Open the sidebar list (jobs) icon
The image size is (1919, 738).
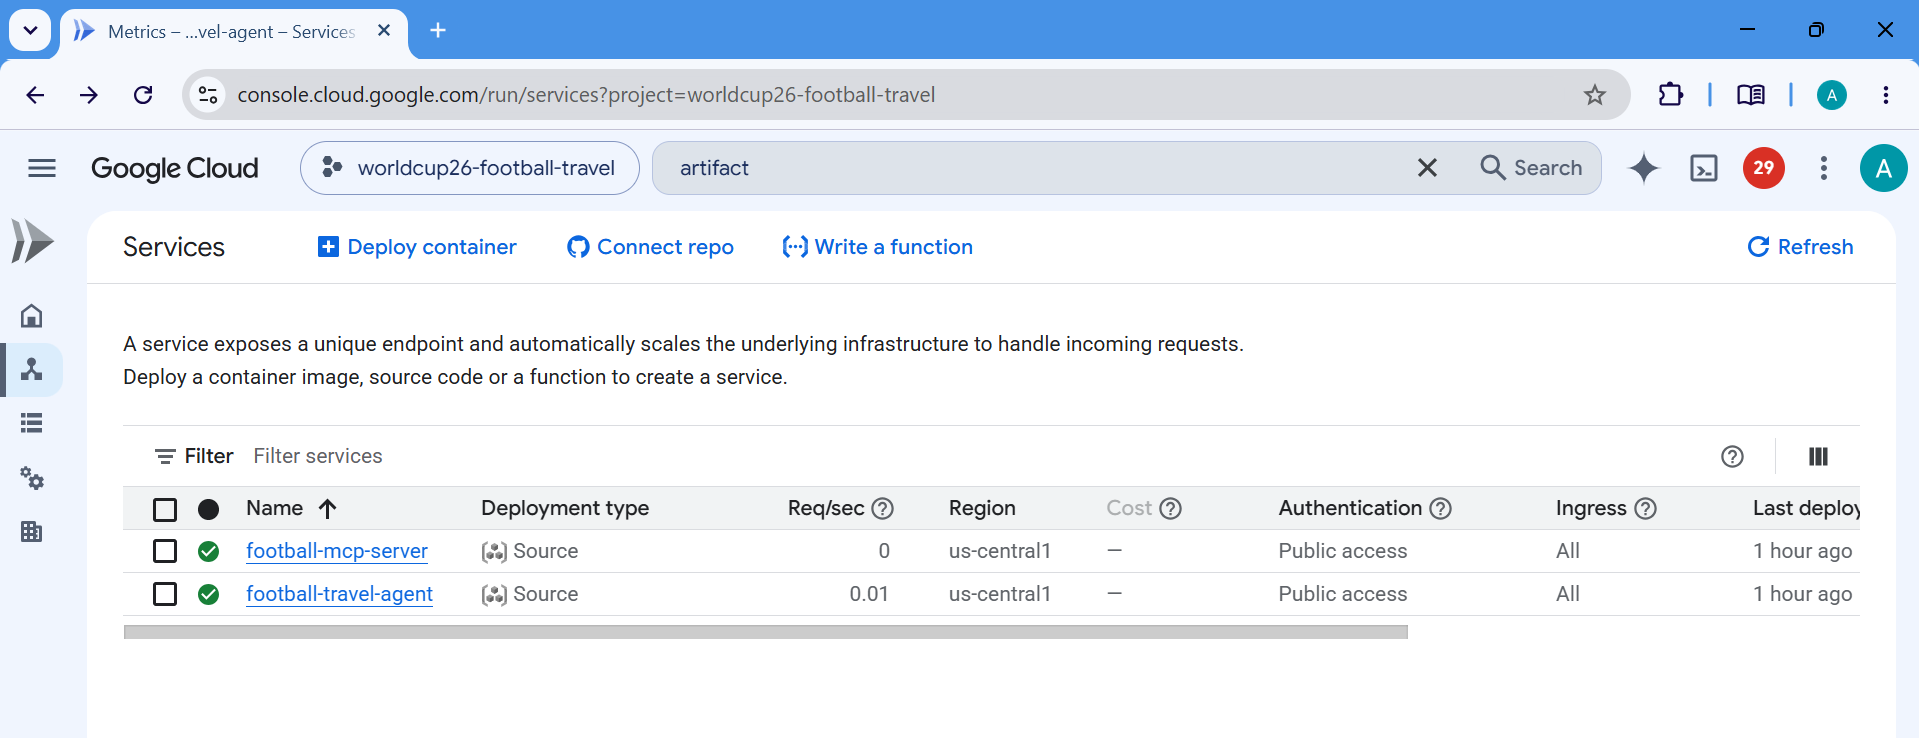pos(32,423)
